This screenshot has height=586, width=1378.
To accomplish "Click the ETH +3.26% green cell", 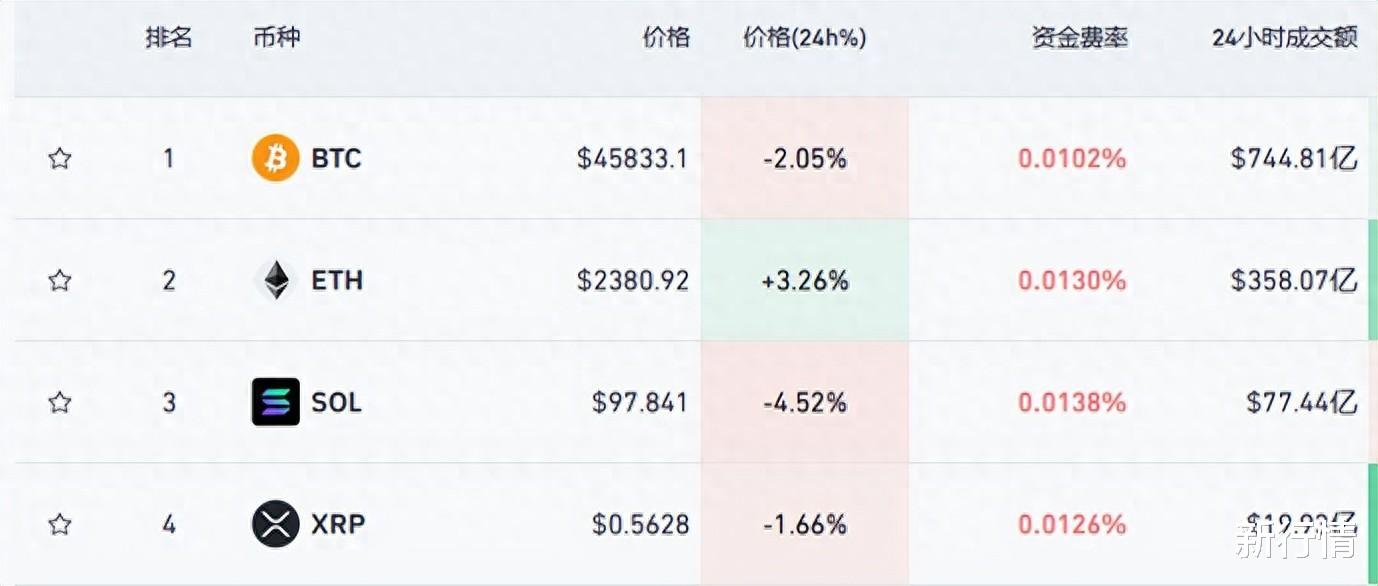I will click(805, 281).
